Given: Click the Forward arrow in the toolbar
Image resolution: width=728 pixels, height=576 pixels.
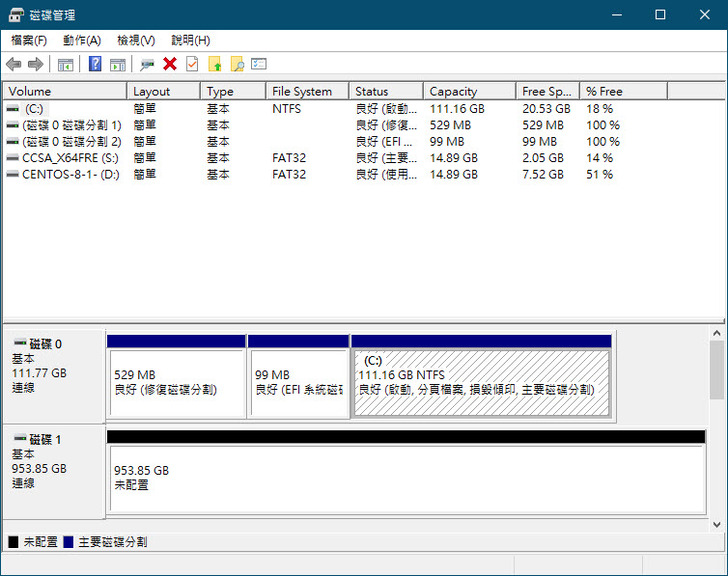Looking at the screenshot, I should 35,64.
